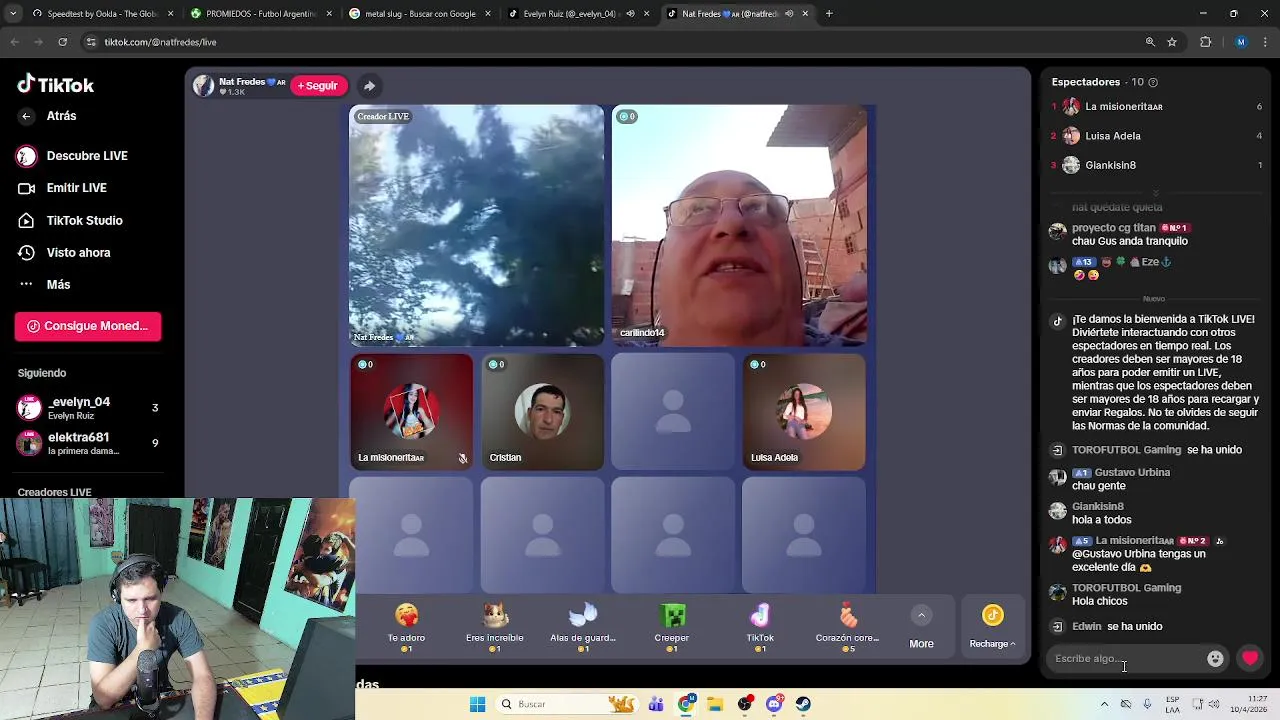Viewport: 1280px width, 720px height.
Task: Open Cristian guest tile
Action: coord(542,411)
